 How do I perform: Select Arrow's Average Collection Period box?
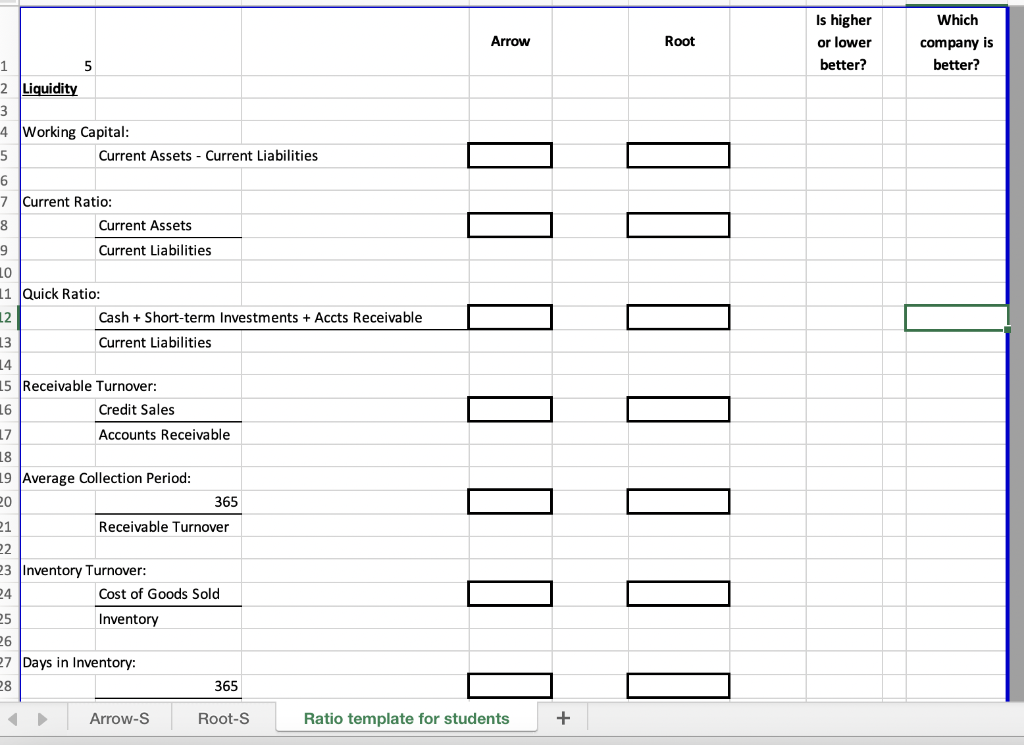[x=510, y=501]
